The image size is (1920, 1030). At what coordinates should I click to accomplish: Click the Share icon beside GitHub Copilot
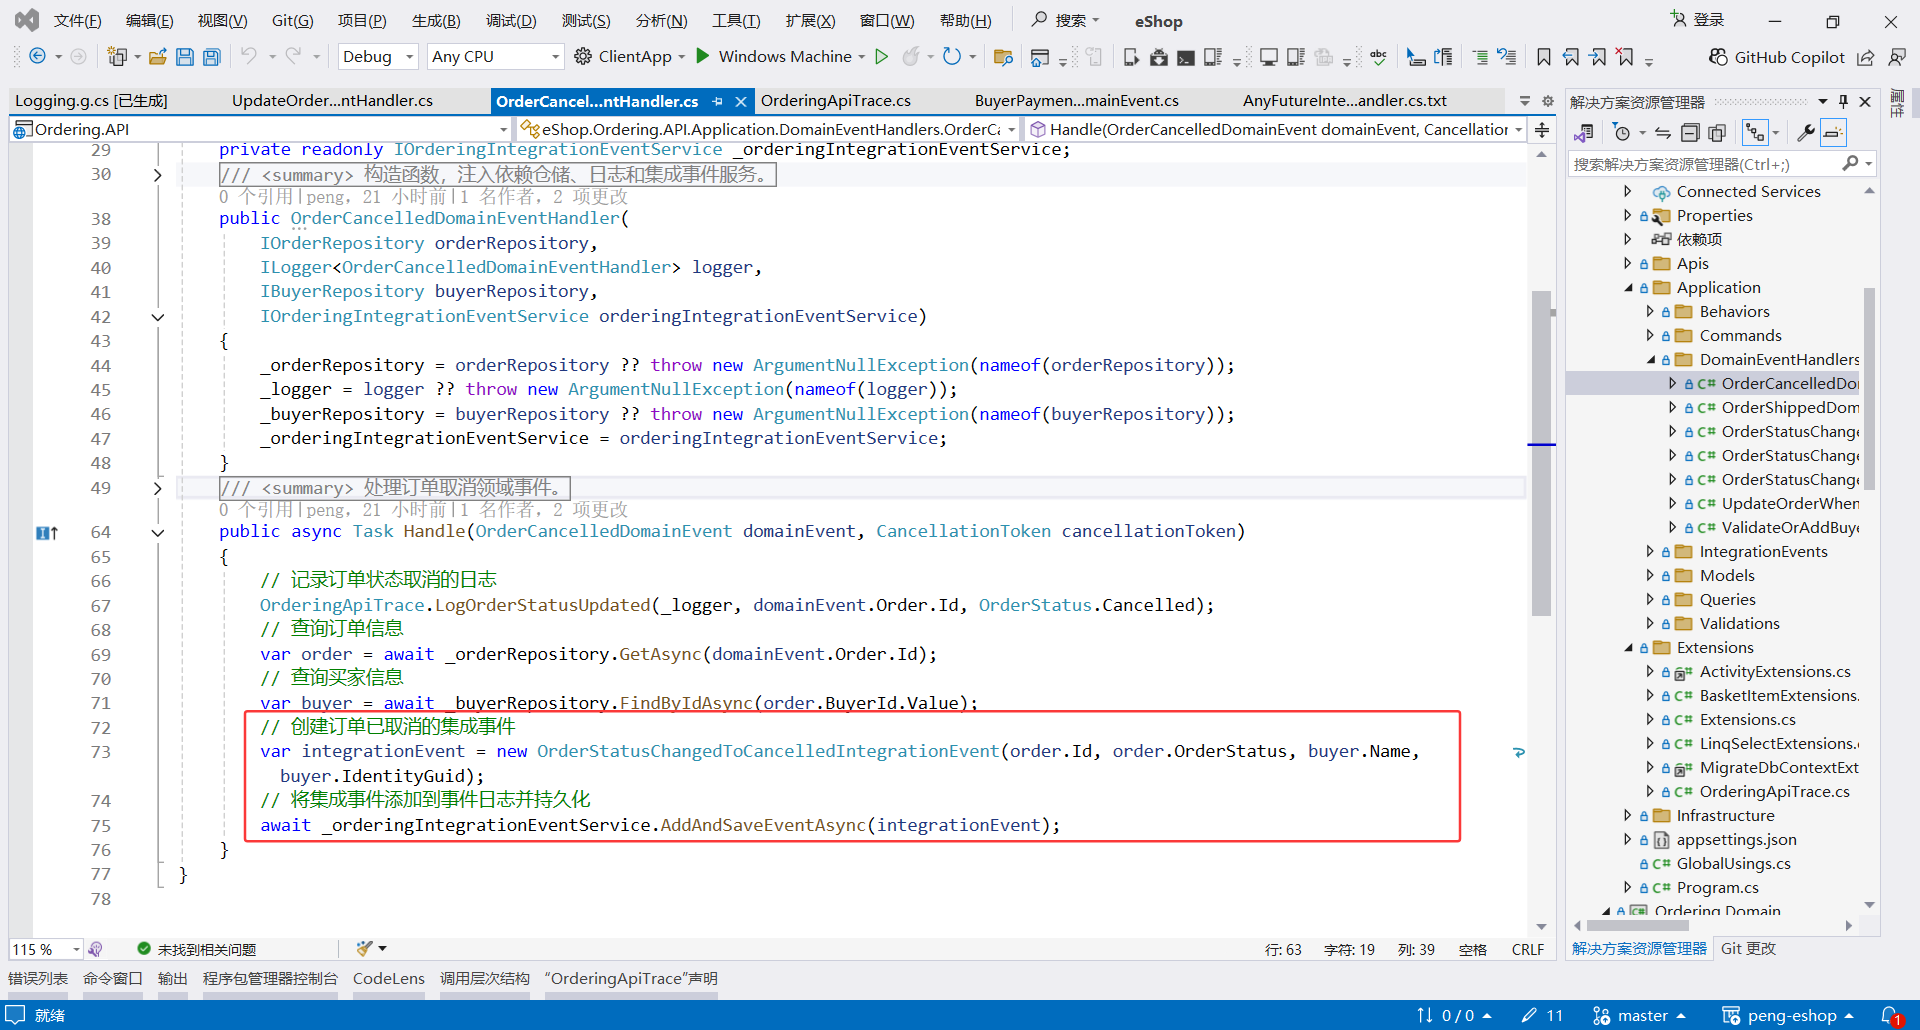tap(1866, 57)
